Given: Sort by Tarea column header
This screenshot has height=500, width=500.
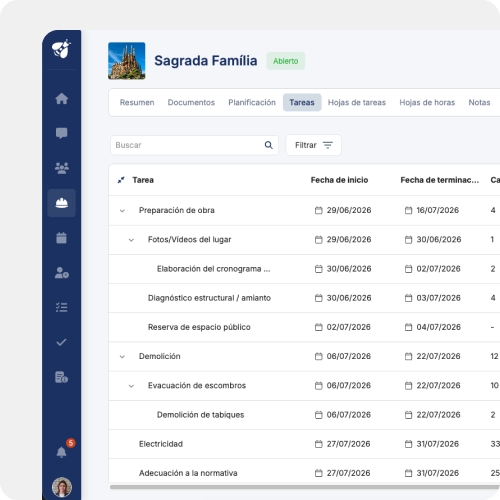Looking at the screenshot, I should point(143,180).
